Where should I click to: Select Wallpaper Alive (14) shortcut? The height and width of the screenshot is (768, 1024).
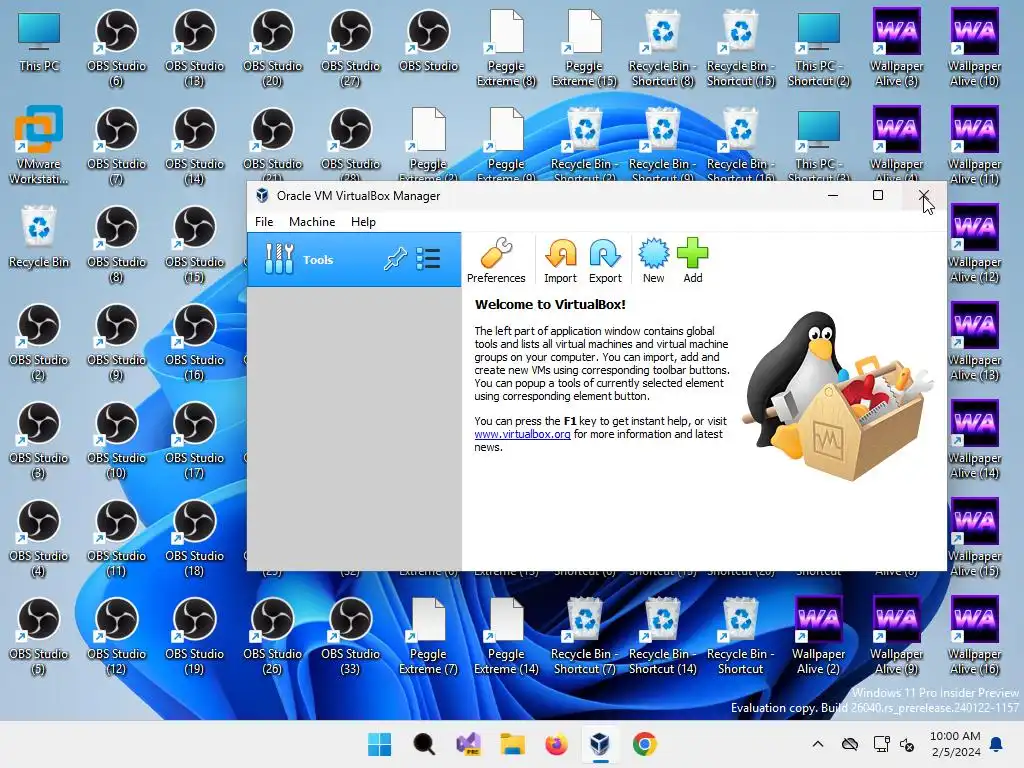(974, 440)
